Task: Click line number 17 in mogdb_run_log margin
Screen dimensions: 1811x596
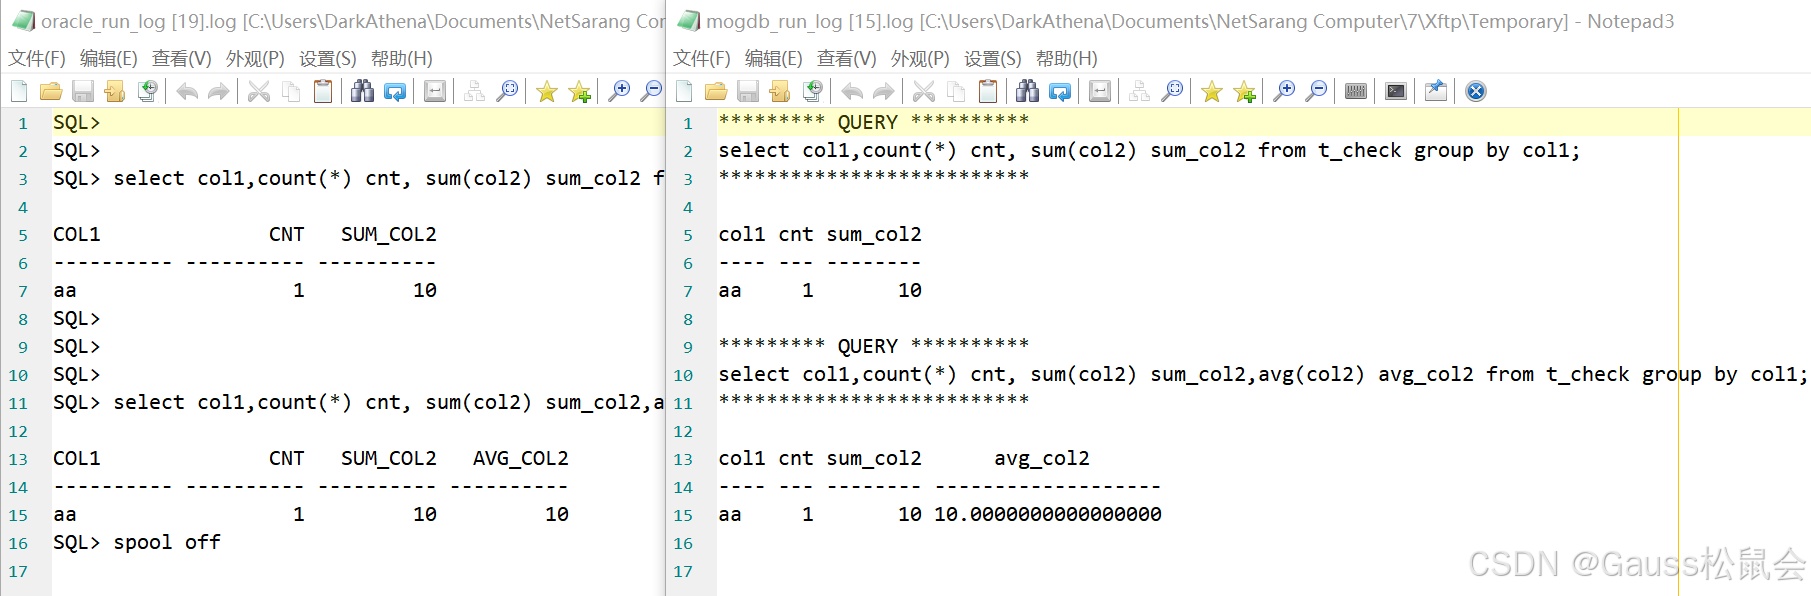Action: (x=683, y=571)
